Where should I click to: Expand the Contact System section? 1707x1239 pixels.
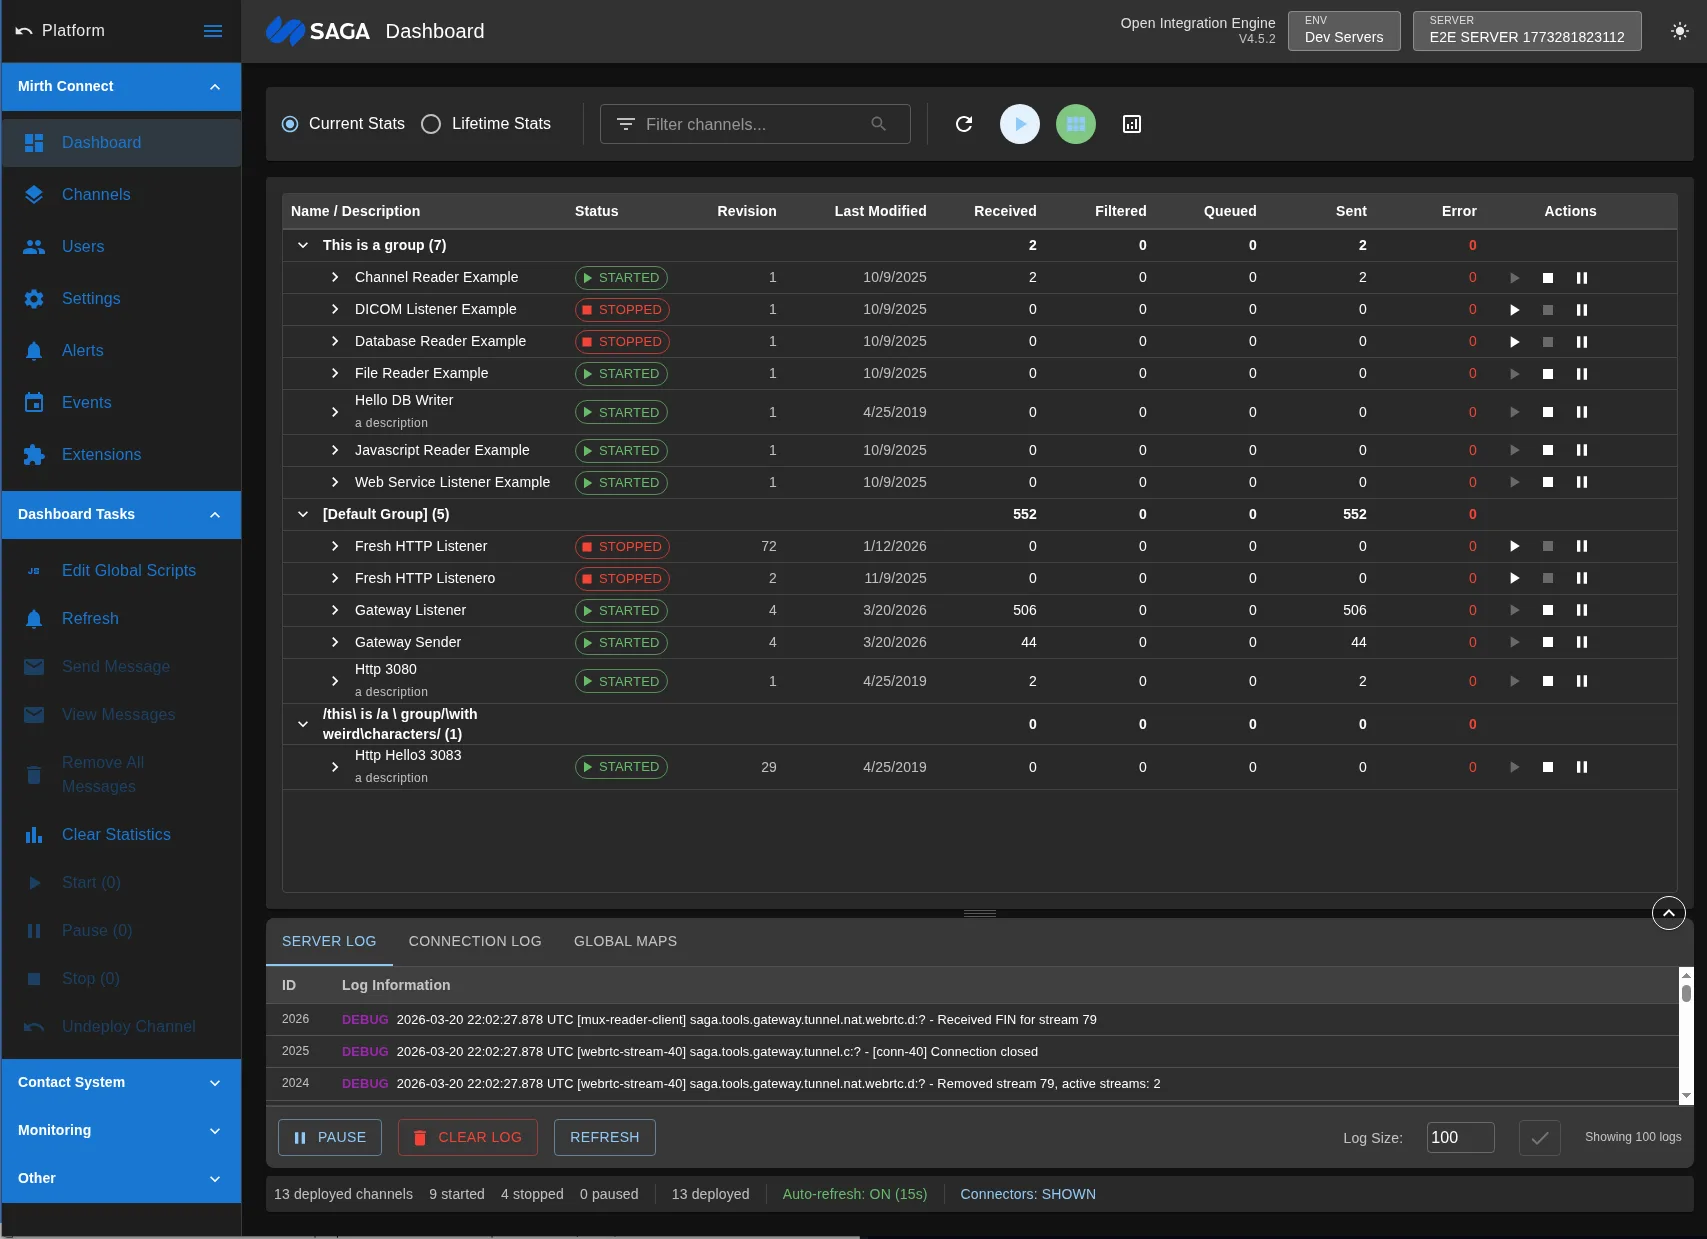214,1082
